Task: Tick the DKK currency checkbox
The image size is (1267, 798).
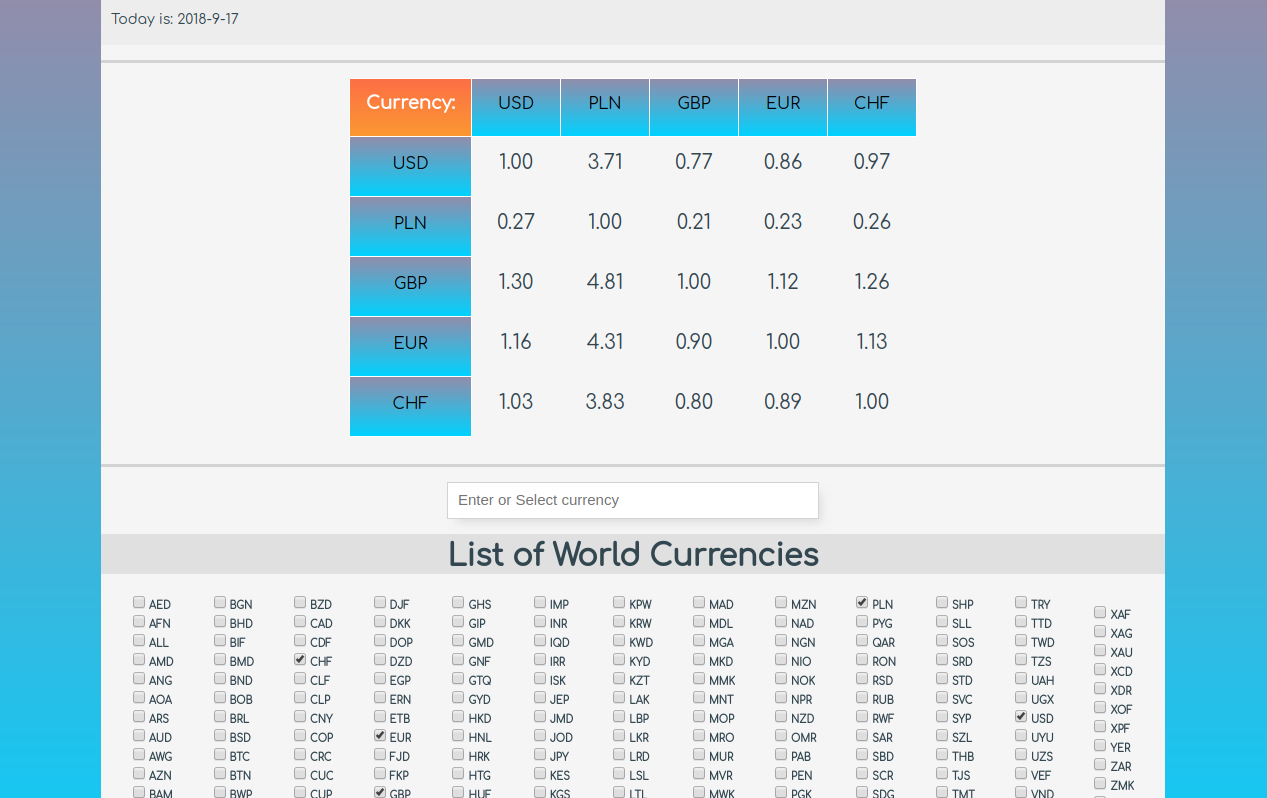Action: point(380,621)
